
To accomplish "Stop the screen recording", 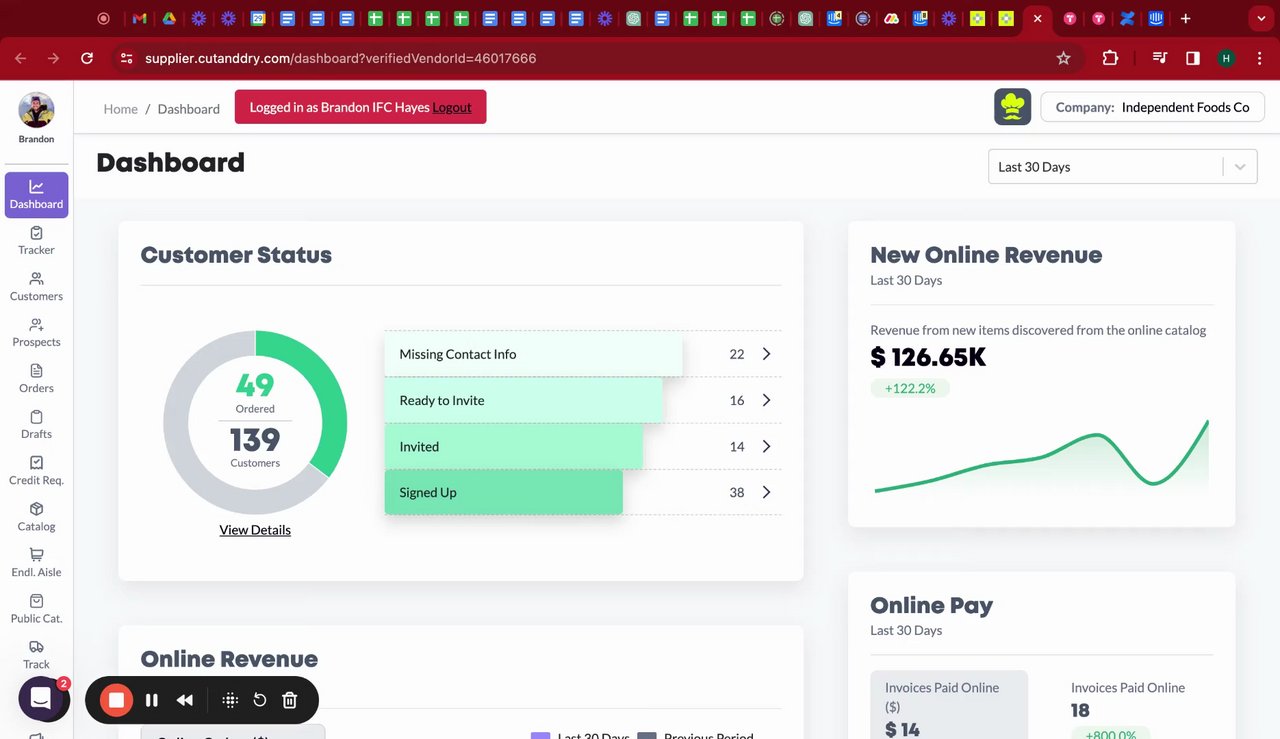I will 117,700.
